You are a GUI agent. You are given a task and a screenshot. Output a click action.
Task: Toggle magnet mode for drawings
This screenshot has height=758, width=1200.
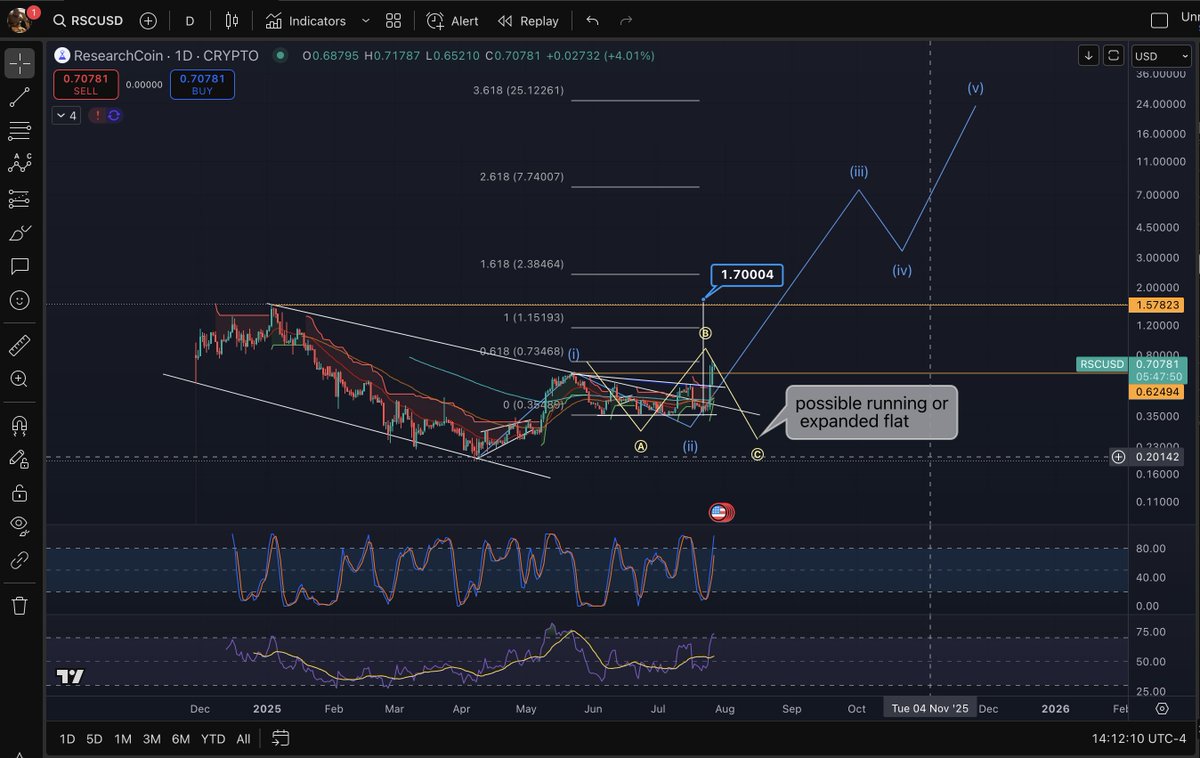tap(20, 425)
